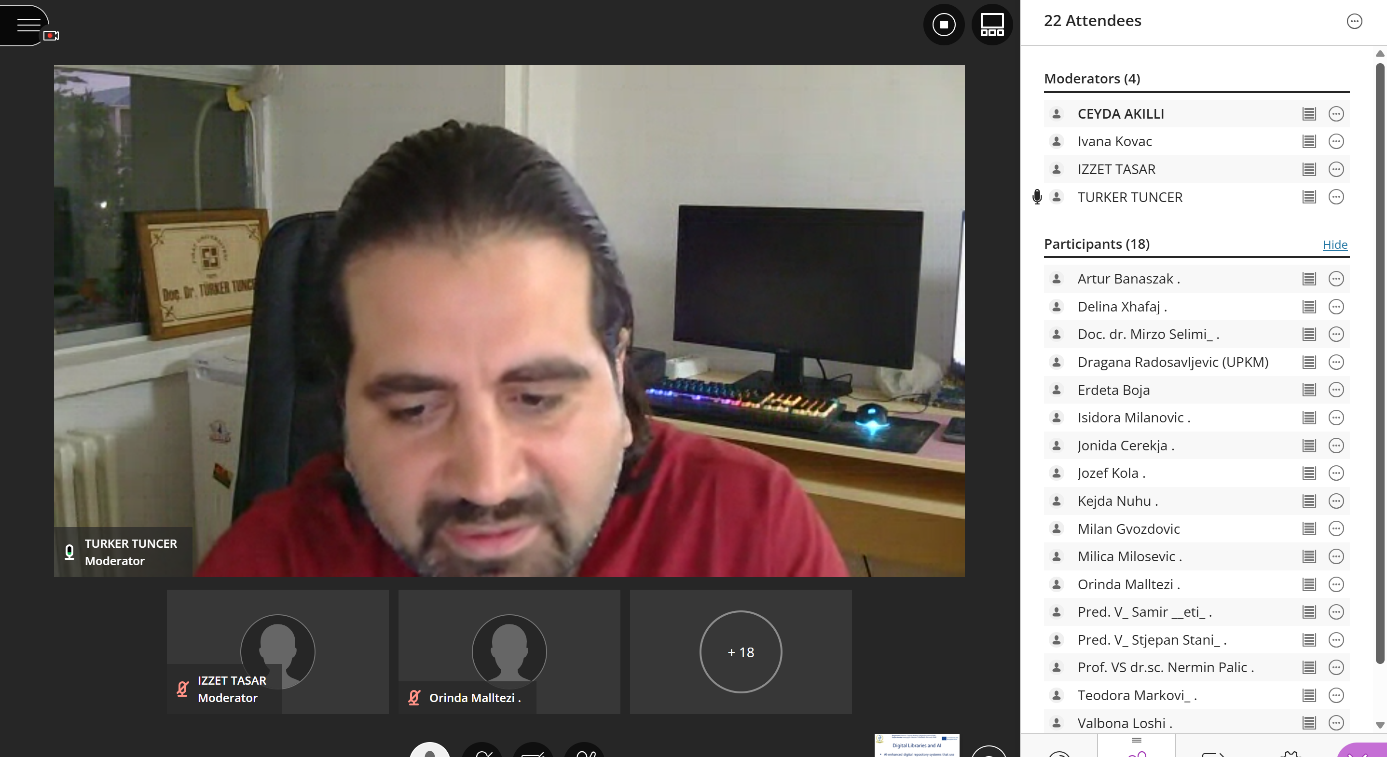1387x757 pixels.
Task: Open the Attendees panel options menu
Action: point(1354,21)
